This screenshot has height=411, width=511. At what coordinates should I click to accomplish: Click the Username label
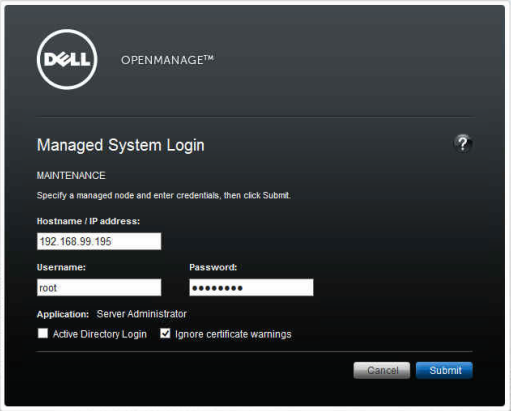[x=61, y=267]
